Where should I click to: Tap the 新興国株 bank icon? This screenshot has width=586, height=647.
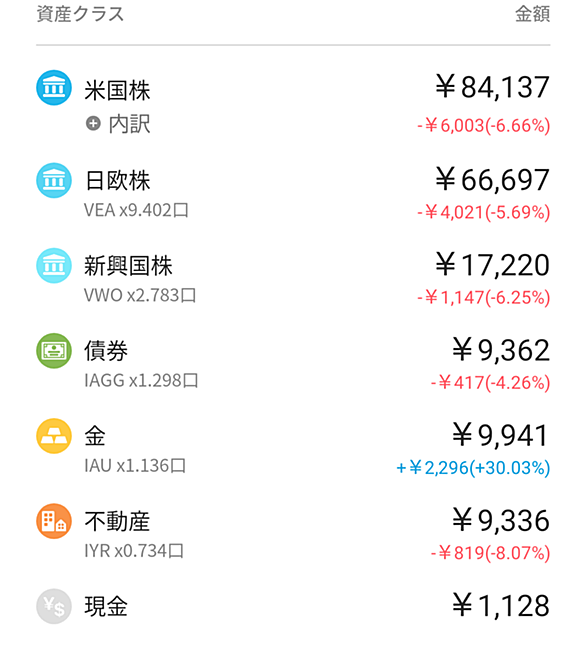coord(54,265)
